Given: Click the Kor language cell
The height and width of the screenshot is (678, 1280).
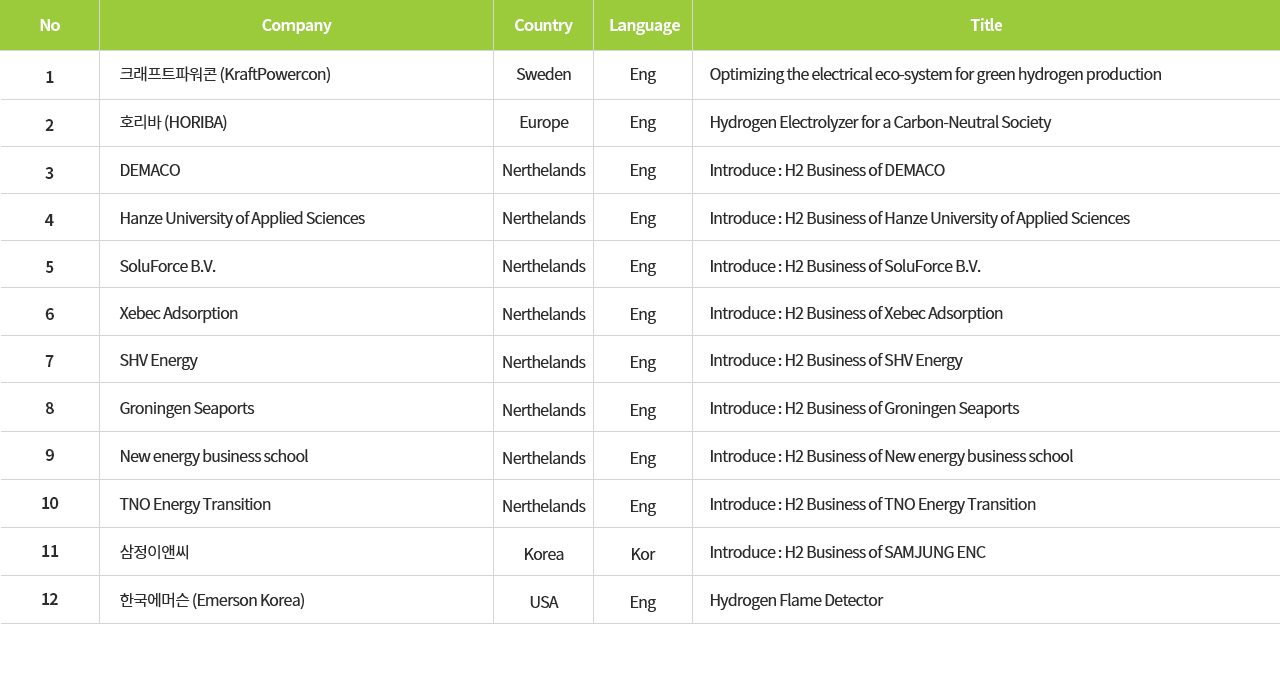Looking at the screenshot, I should pos(642,554).
